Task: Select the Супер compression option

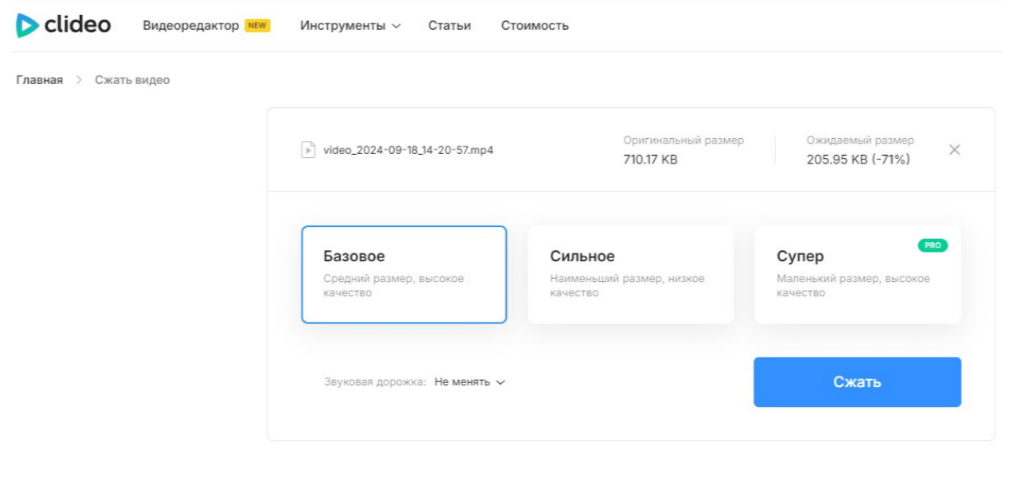Action: coord(858,274)
